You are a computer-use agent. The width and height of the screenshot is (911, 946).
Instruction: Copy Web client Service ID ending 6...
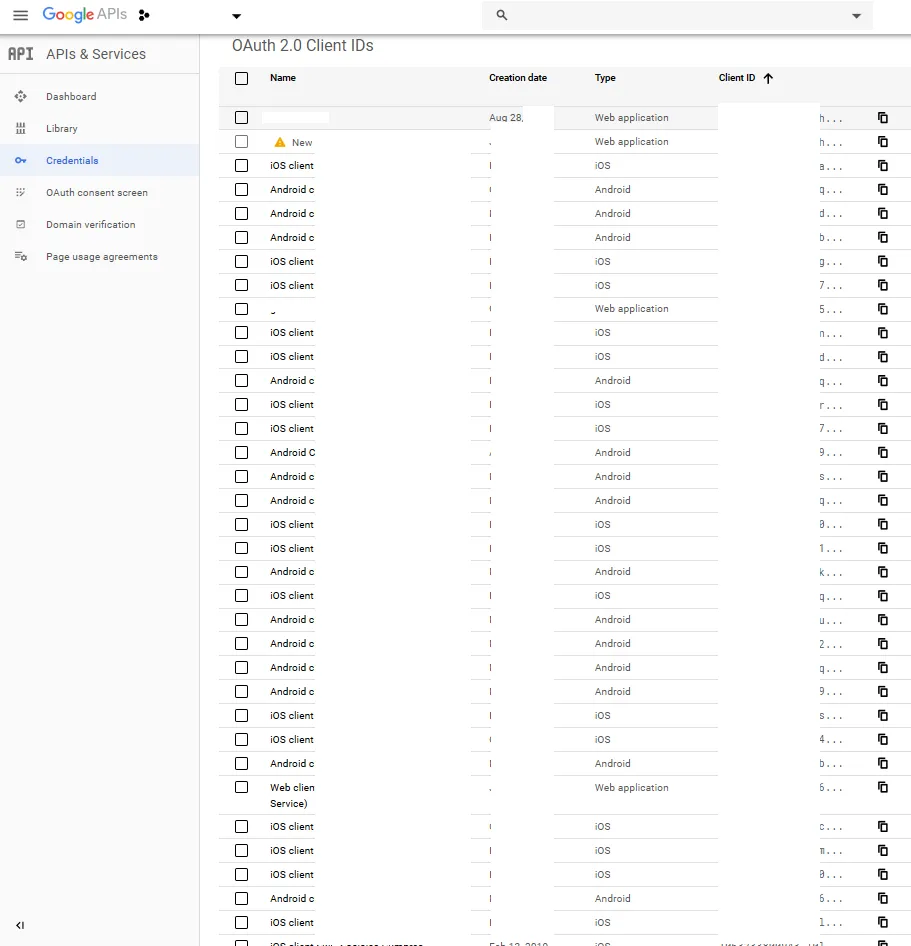[883, 787]
